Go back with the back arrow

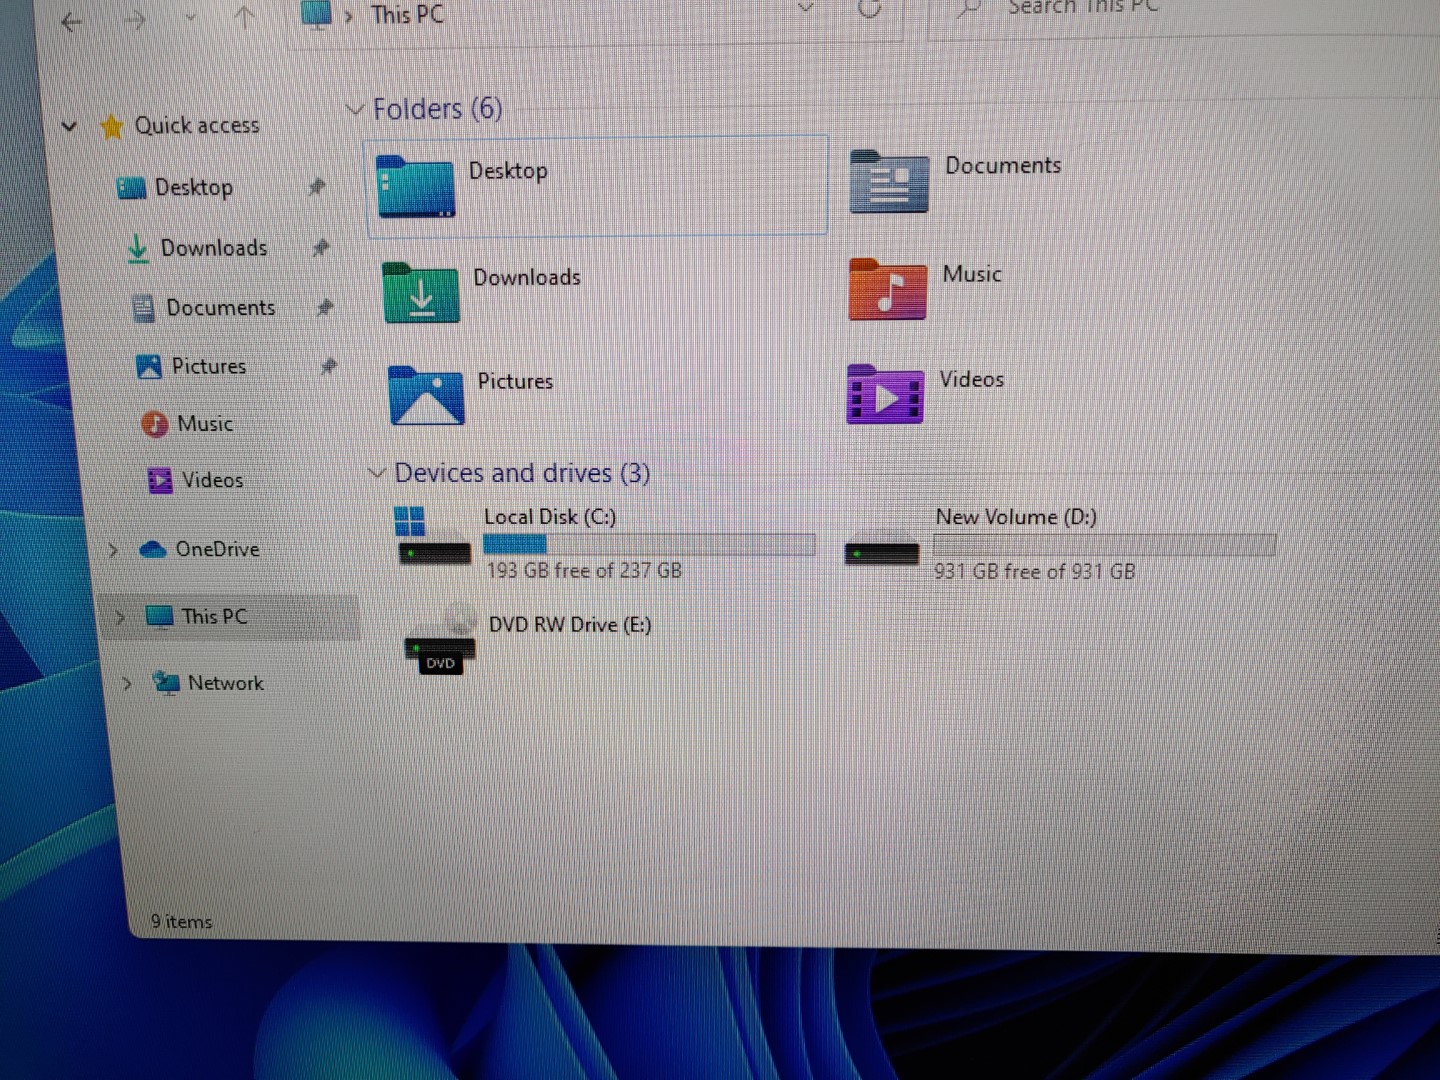click(72, 21)
